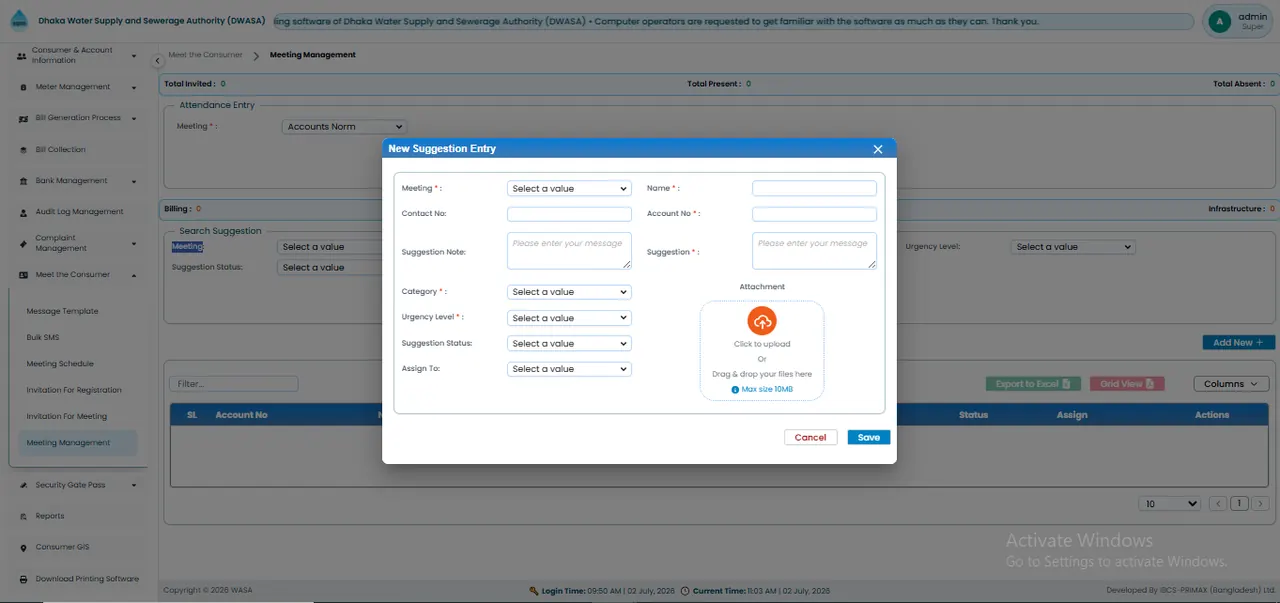
Task: Open the page size 10 dropdown
Action: (x=1171, y=504)
